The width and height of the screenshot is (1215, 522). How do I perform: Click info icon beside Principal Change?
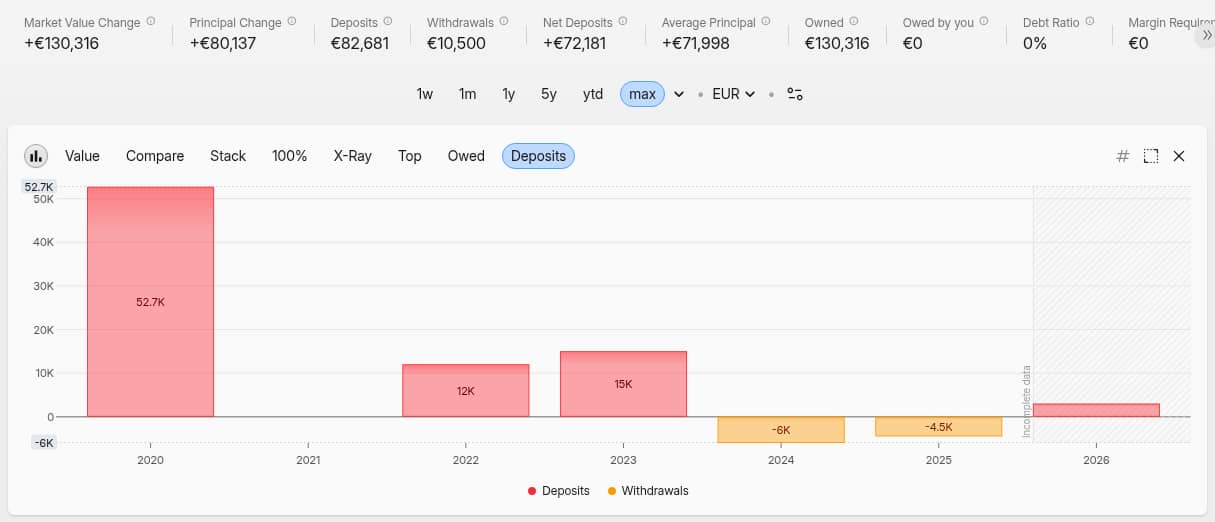[292, 21]
